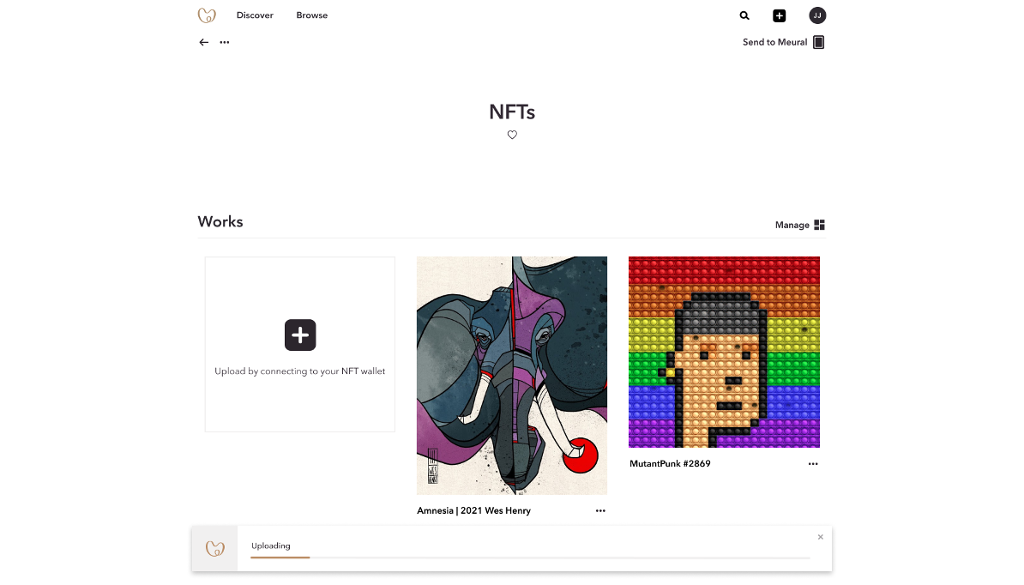Dismiss the Uploading notification

[820, 537]
